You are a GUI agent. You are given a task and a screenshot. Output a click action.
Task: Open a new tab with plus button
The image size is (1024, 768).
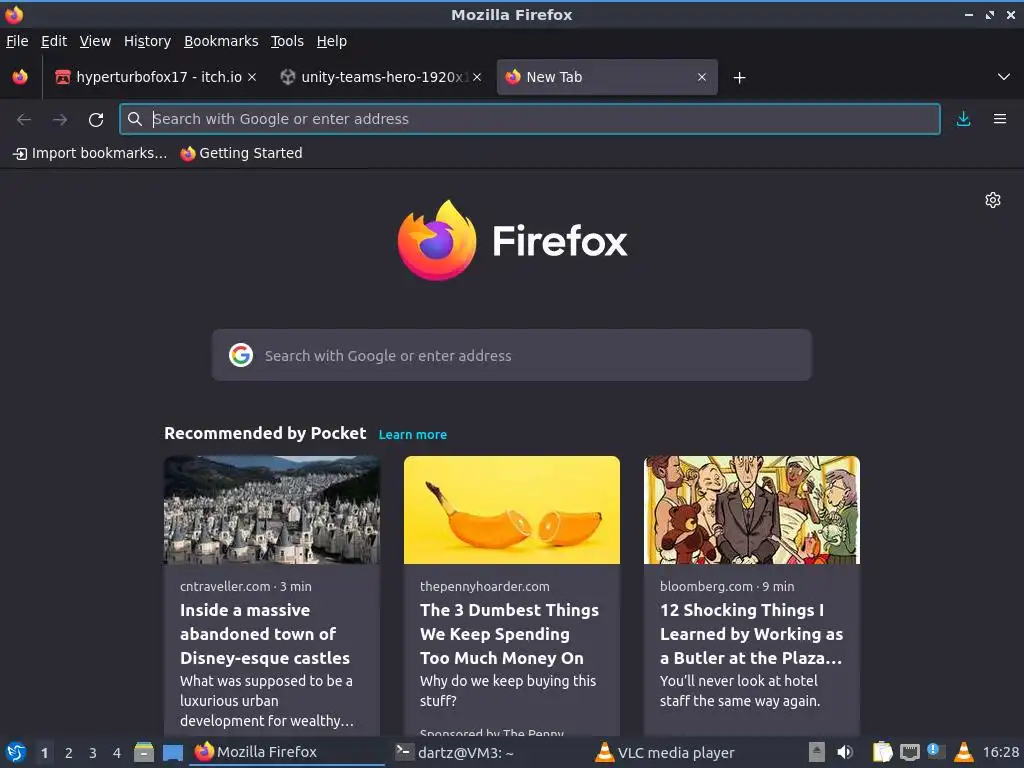tap(739, 78)
